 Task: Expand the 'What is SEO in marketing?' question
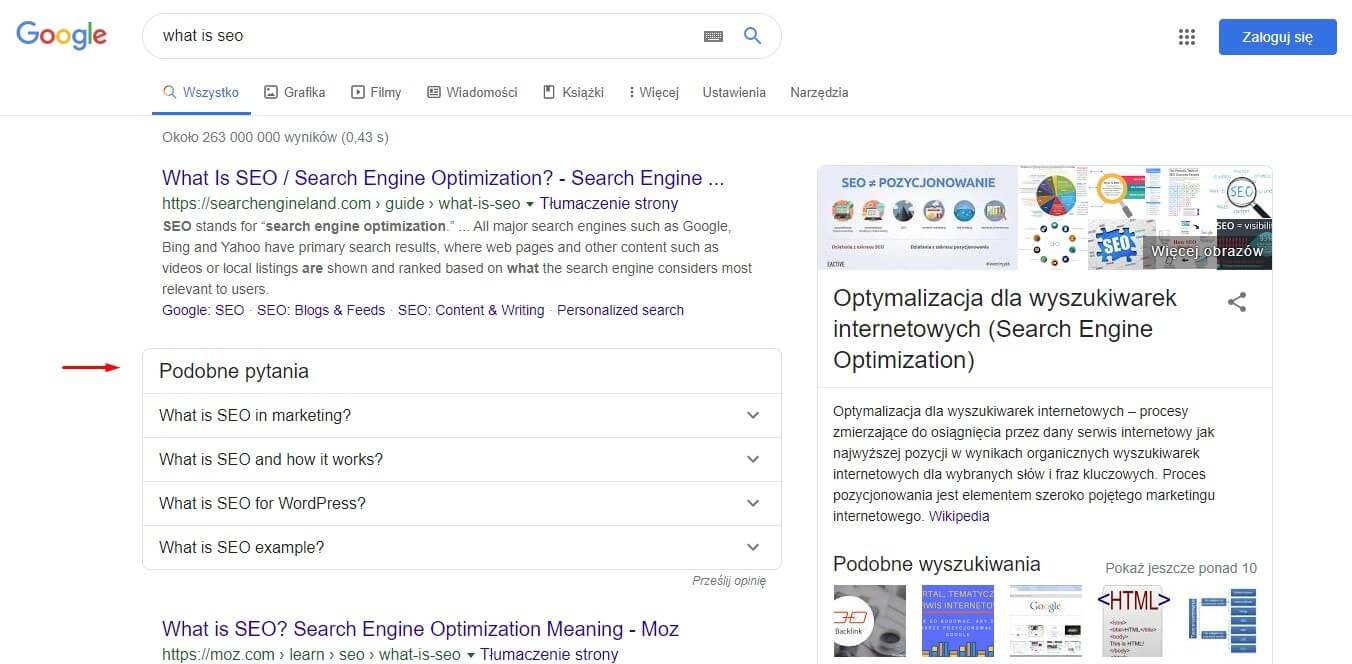coord(461,416)
